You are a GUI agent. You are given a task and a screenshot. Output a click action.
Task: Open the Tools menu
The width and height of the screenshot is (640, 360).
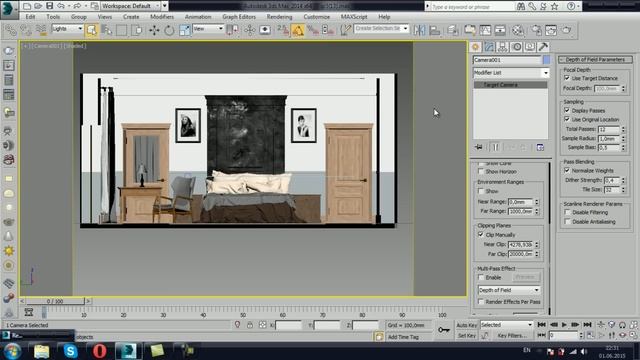pos(53,17)
